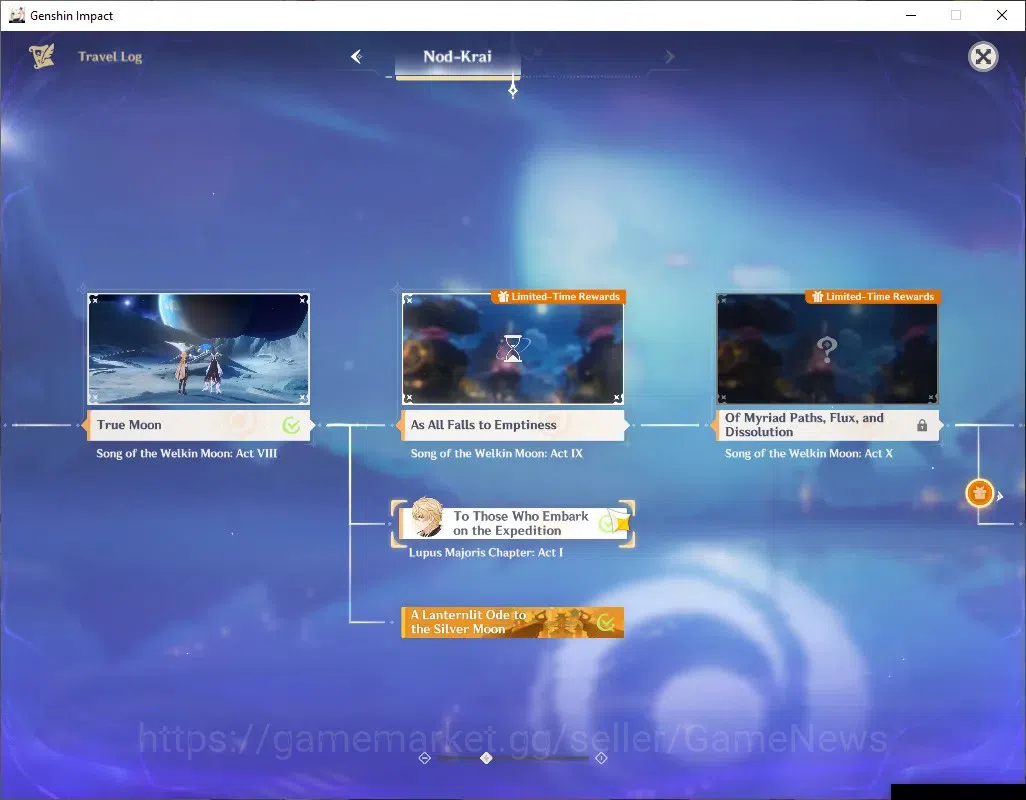Viewport: 1026px width, 800px height.
Task: Click the checkmark on Lanternlit Ode banner
Action: click(606, 623)
